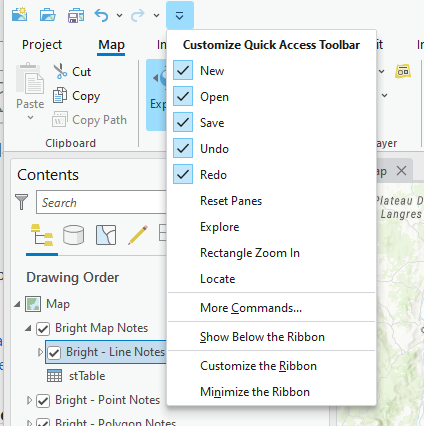Screen dimensions: 424x426
Task: Uncheck New in Quick Access Toolbar menu
Action: pos(183,70)
